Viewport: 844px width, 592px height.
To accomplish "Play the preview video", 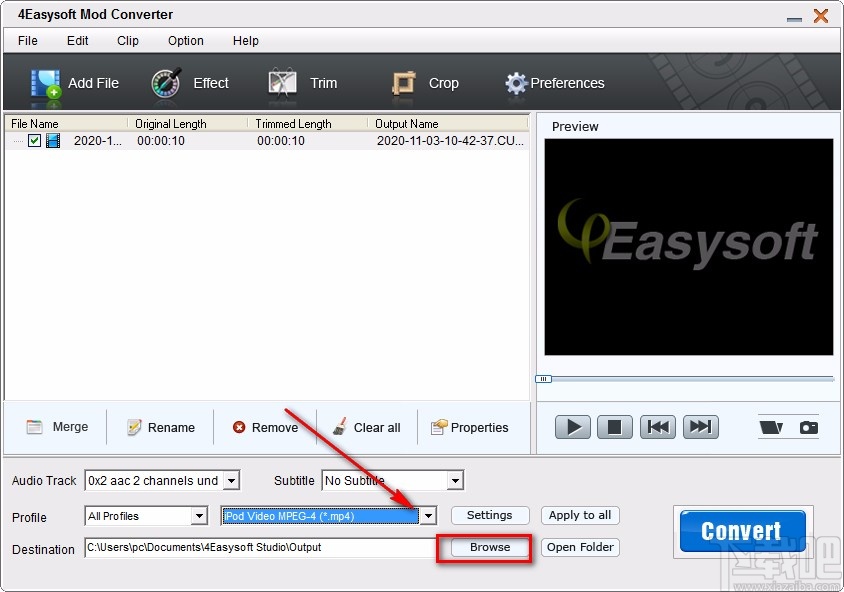I will click(572, 426).
